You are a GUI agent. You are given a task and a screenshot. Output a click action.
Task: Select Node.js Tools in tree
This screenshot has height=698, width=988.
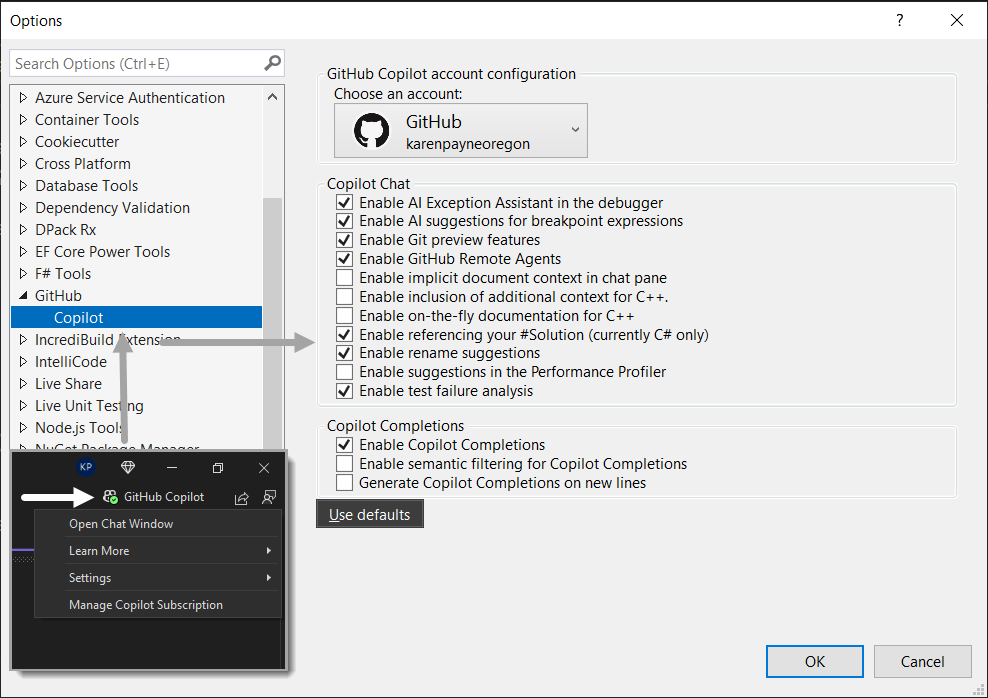click(80, 428)
